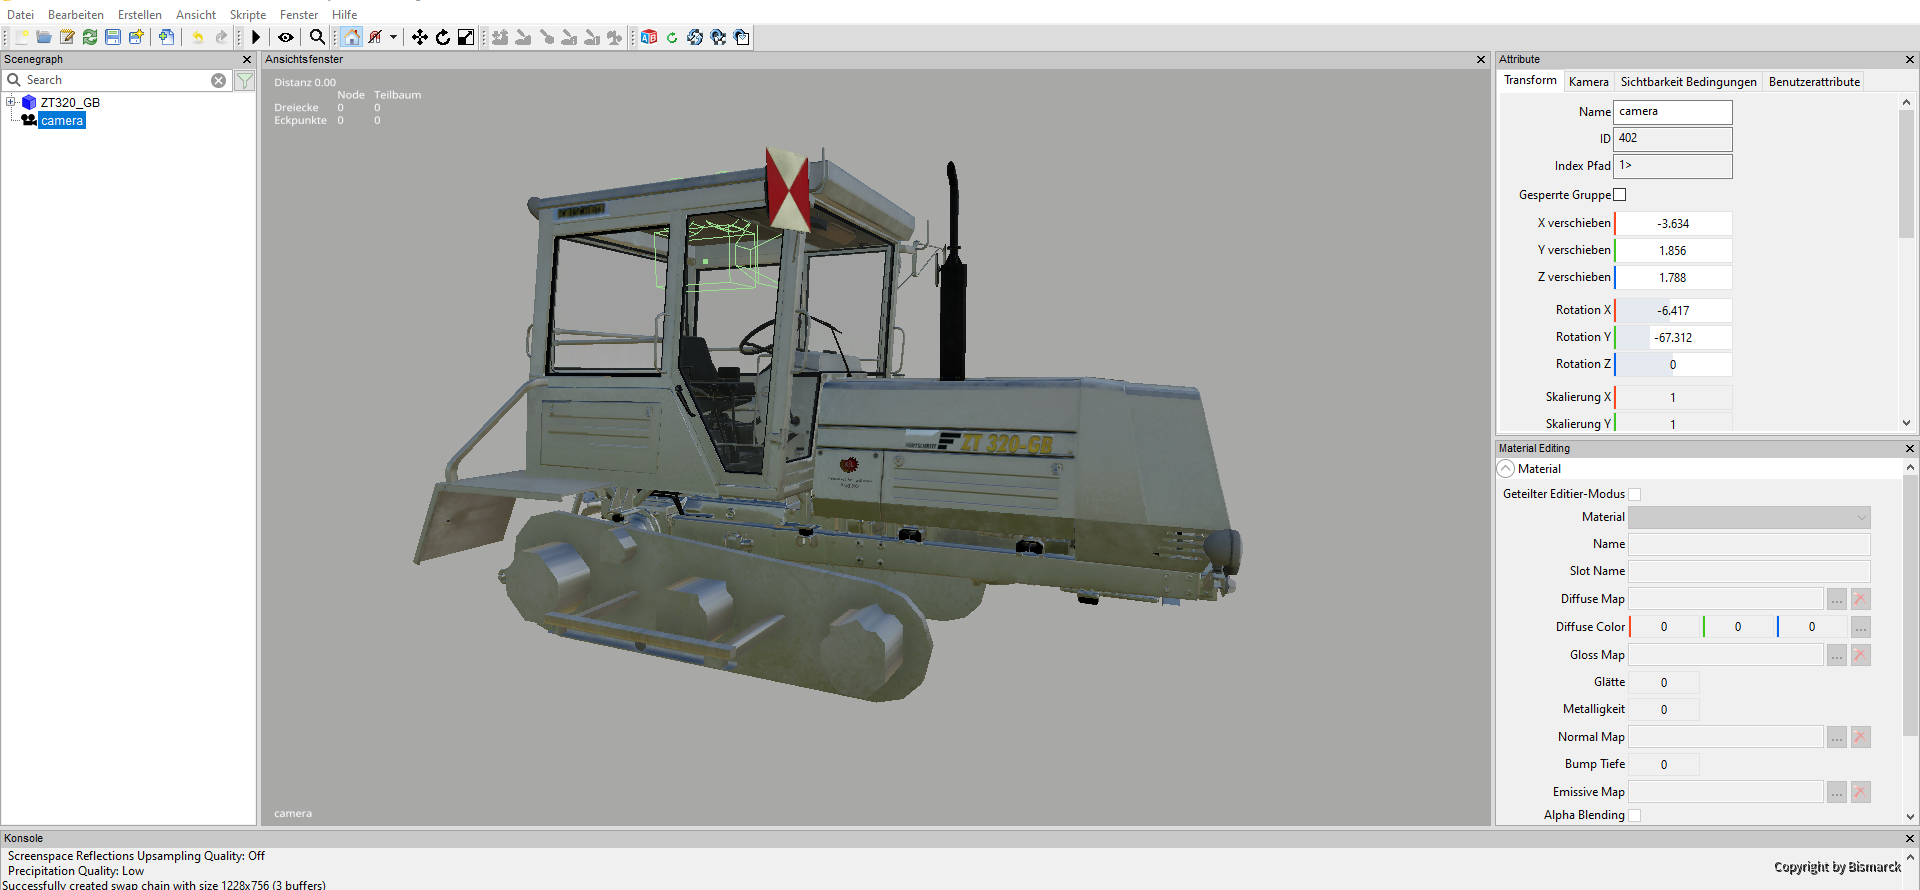Select the camera node in the Scenegraph

point(62,121)
